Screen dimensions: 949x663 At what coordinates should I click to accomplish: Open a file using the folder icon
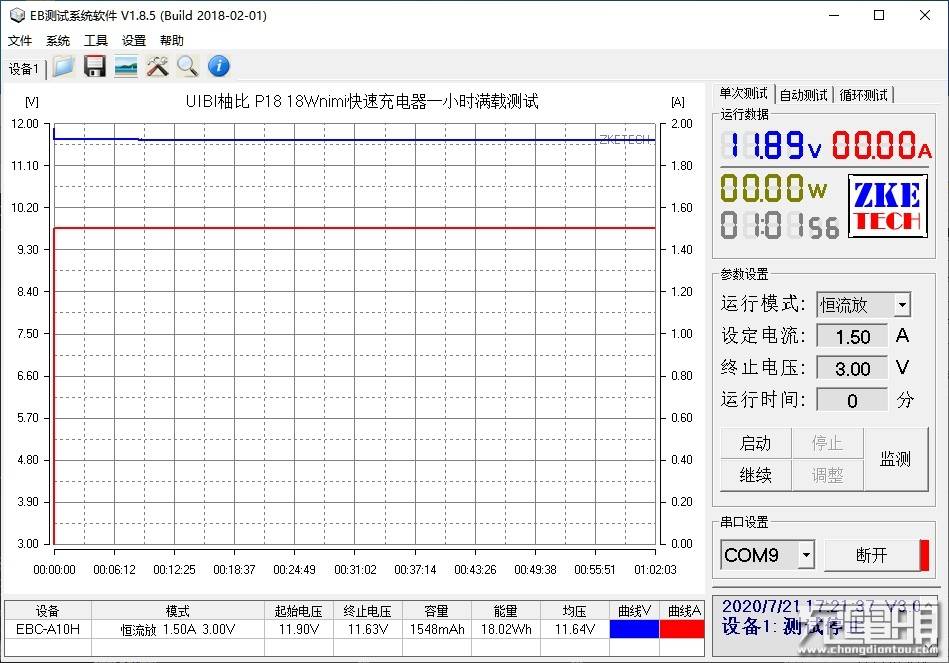coord(62,66)
